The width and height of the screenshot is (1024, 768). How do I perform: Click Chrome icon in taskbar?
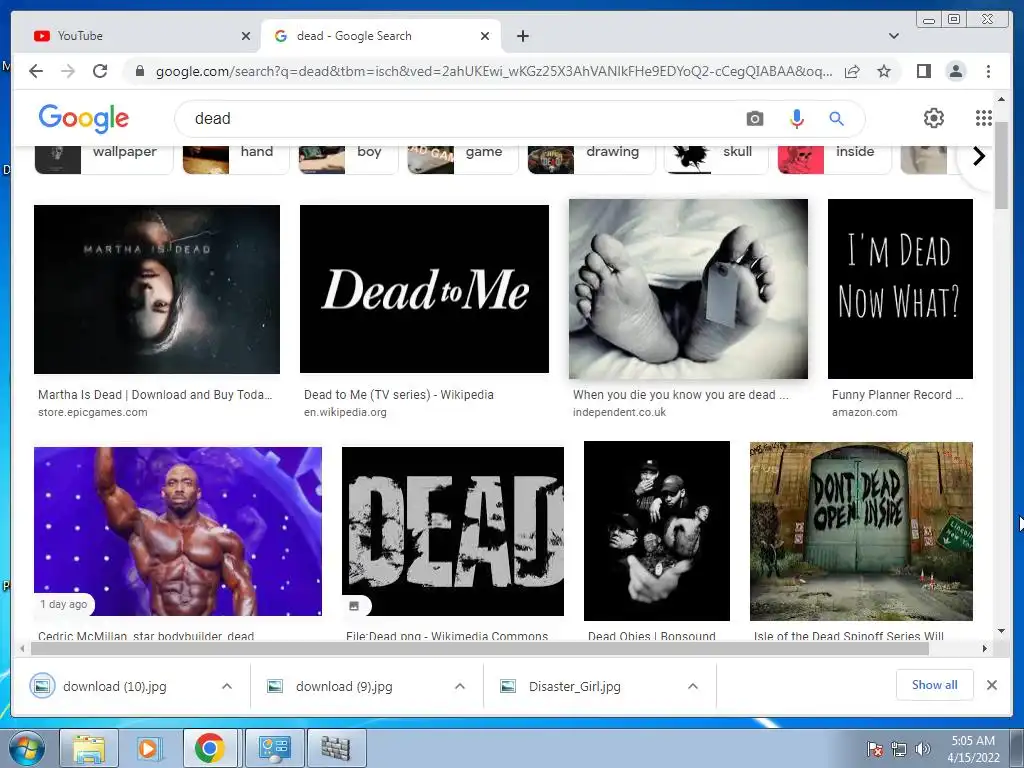(209, 748)
